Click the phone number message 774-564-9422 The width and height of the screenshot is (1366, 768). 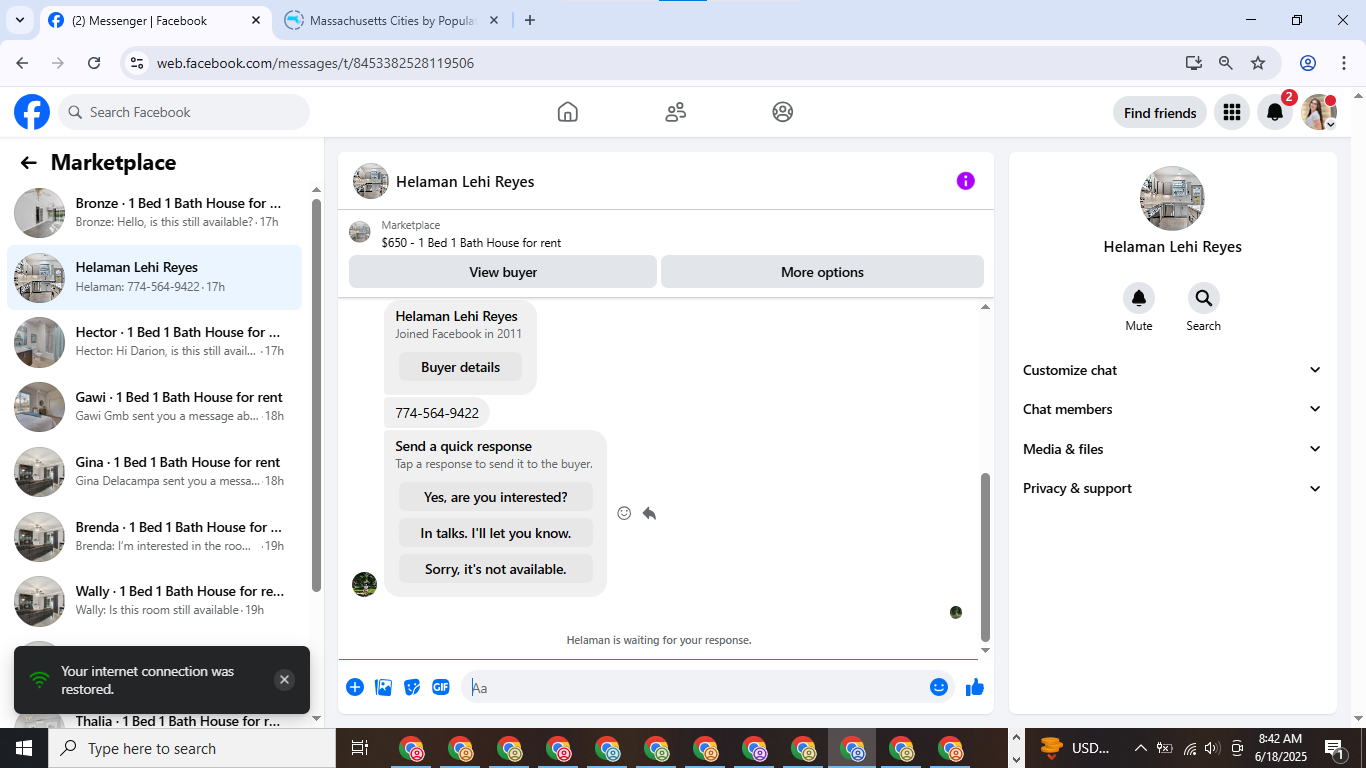(437, 413)
